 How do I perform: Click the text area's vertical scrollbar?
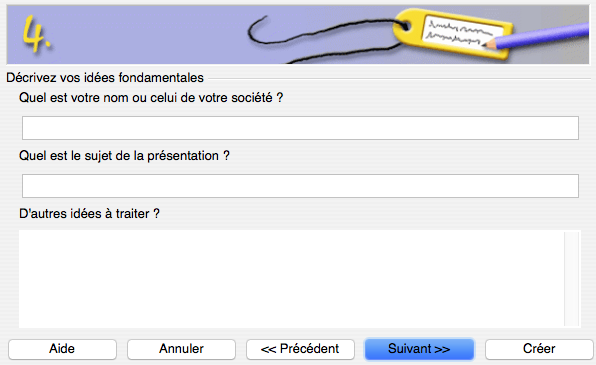tap(572, 279)
